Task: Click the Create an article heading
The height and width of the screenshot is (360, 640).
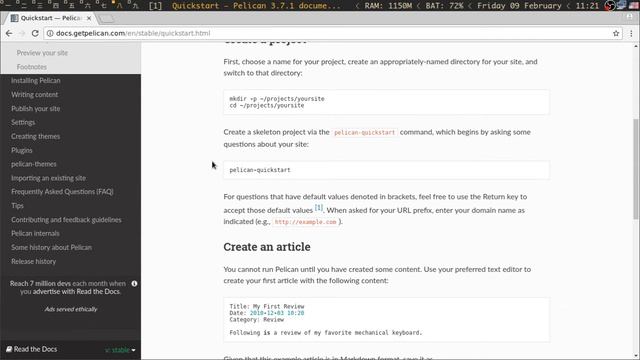Action: (x=267, y=247)
